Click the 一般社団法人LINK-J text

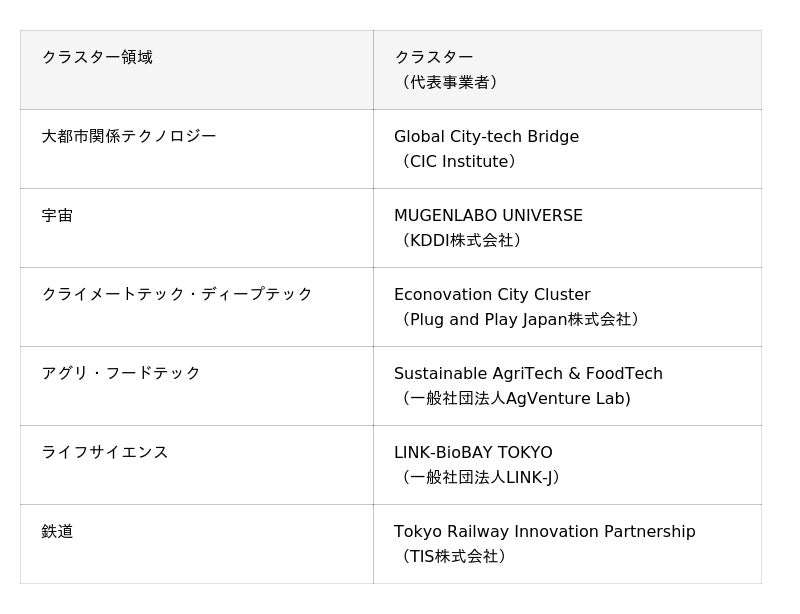click(480, 478)
